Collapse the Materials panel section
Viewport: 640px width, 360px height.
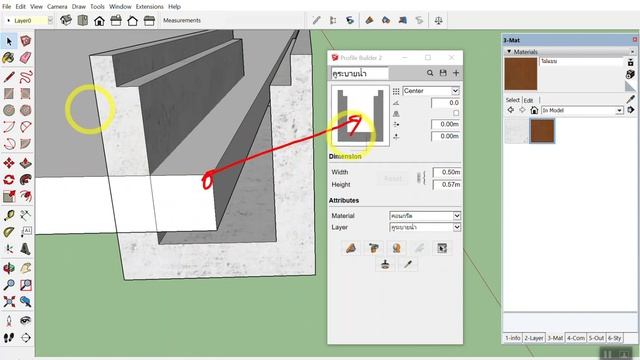[x=509, y=52]
